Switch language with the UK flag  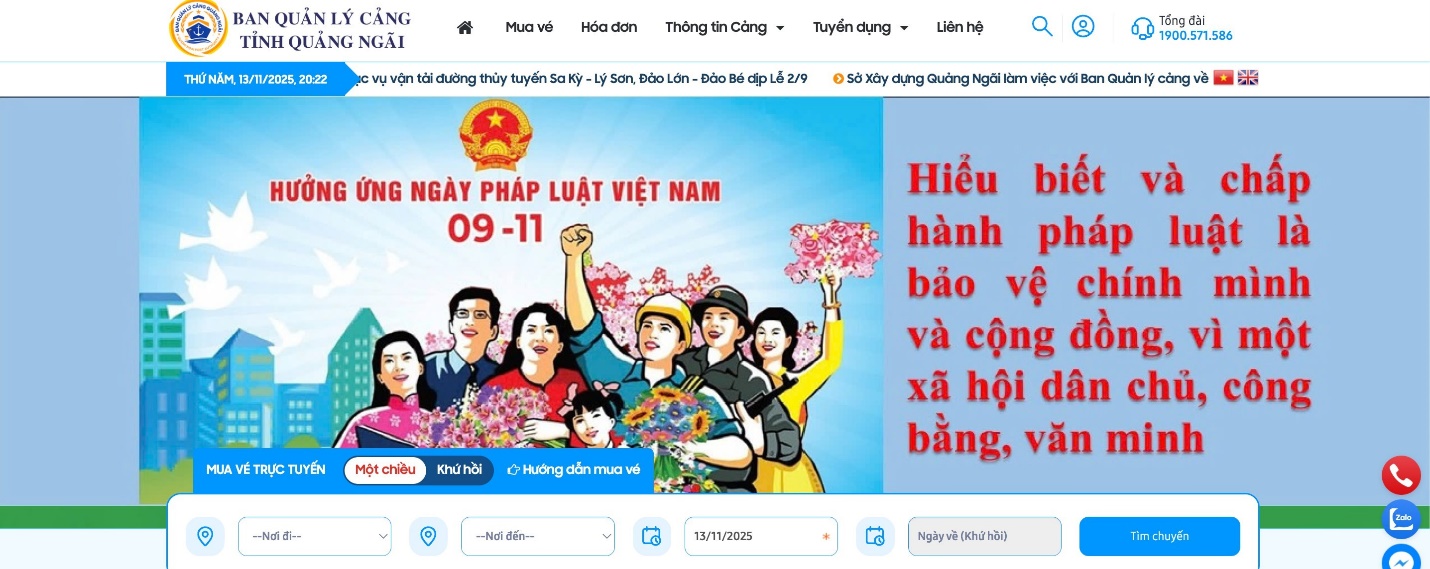tap(1248, 77)
